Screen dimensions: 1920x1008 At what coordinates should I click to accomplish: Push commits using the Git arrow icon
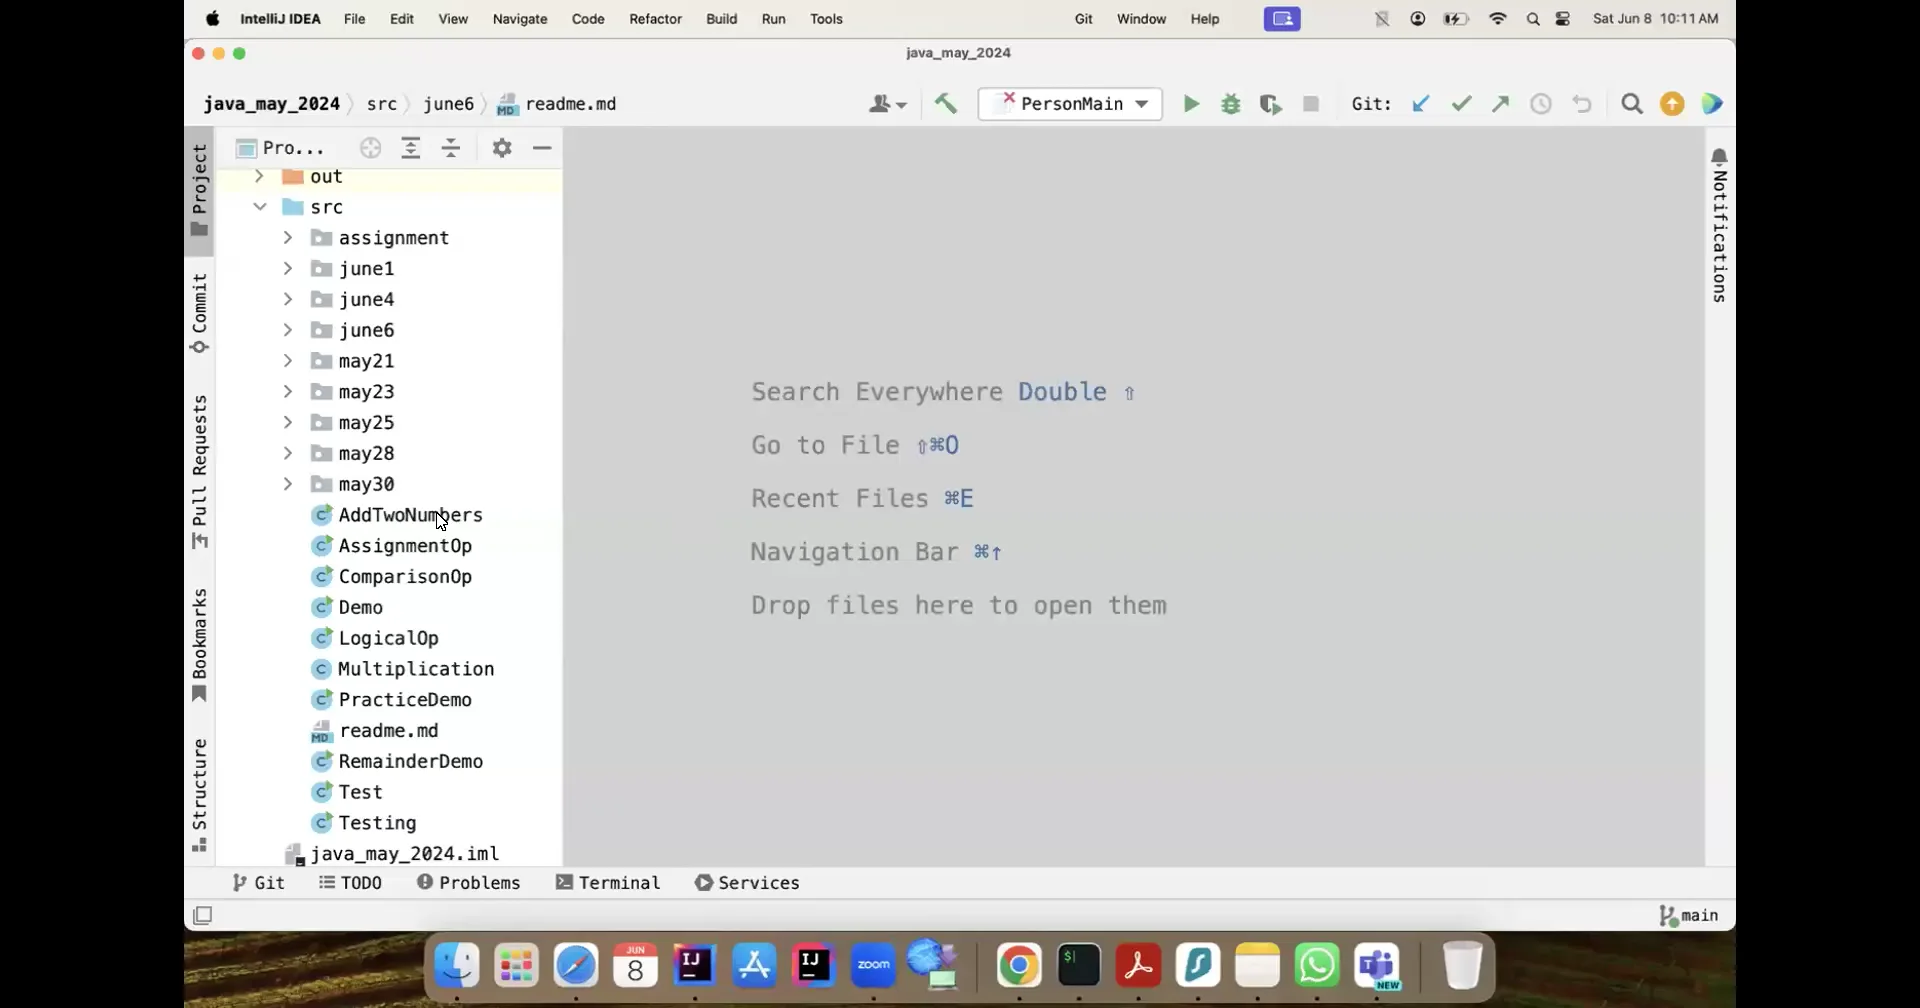pyautogui.click(x=1500, y=103)
